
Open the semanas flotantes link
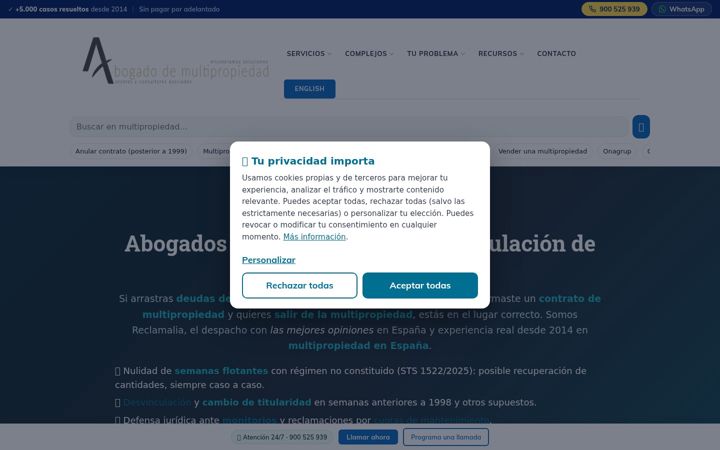click(221, 371)
